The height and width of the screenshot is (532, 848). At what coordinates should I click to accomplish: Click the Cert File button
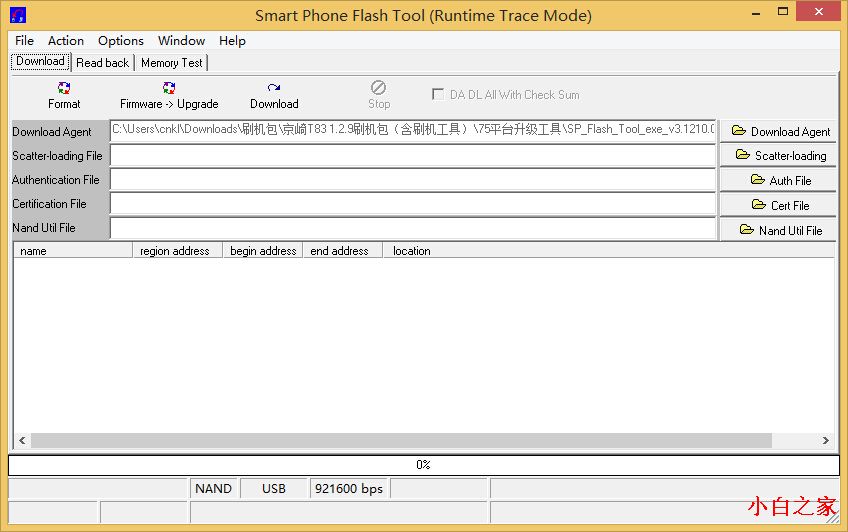pos(778,205)
